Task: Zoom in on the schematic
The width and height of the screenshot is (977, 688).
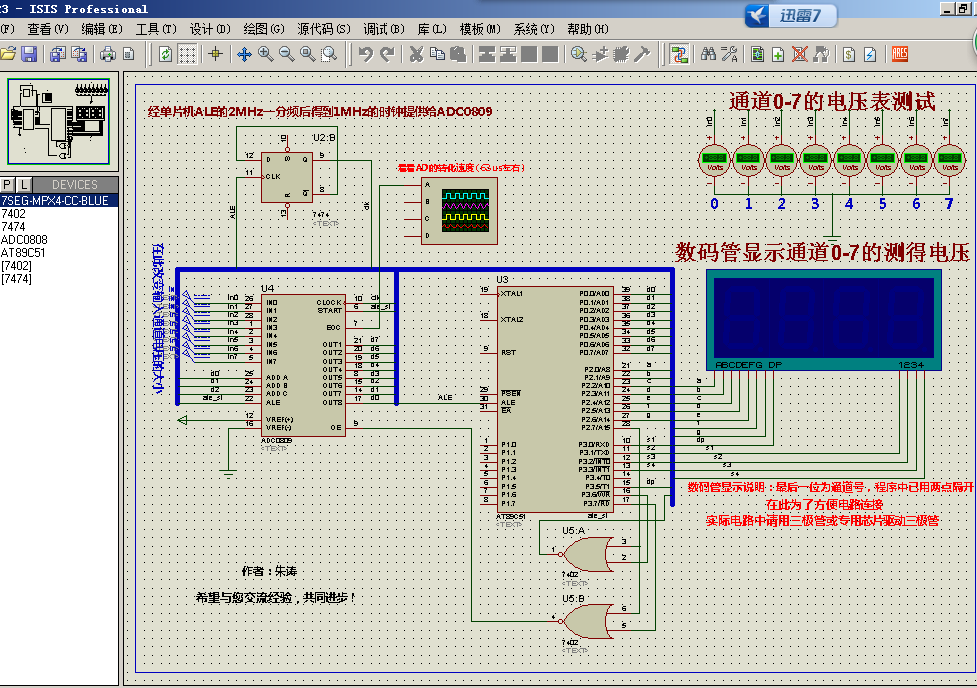Action: point(265,54)
